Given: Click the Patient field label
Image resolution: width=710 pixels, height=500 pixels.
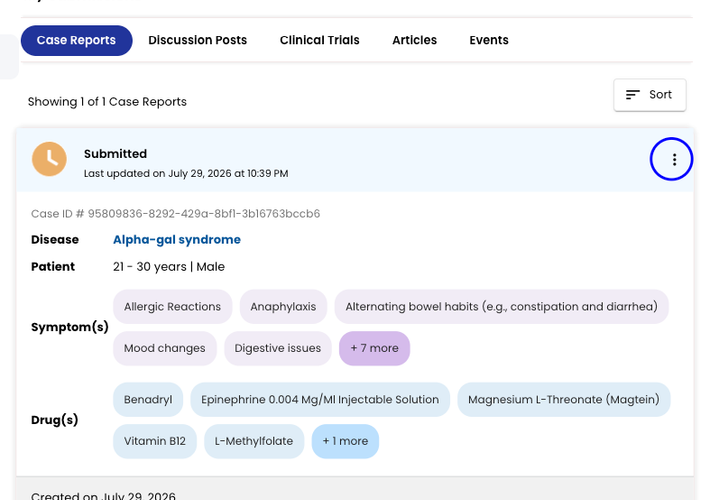Looking at the screenshot, I should [x=53, y=267].
